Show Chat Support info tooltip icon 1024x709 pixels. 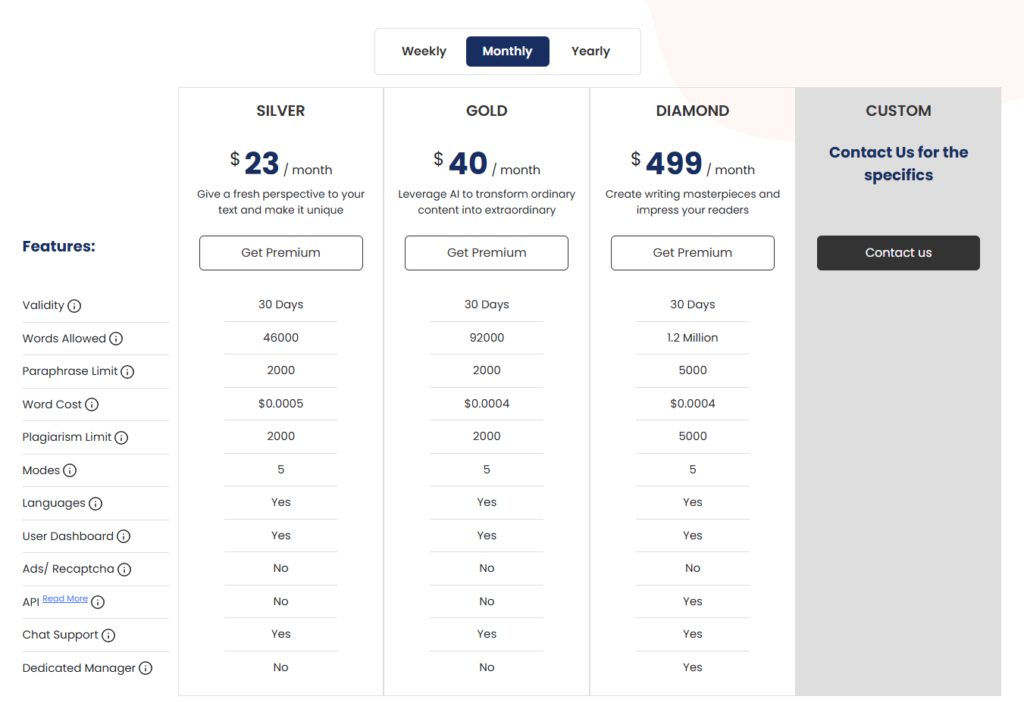click(x=108, y=636)
